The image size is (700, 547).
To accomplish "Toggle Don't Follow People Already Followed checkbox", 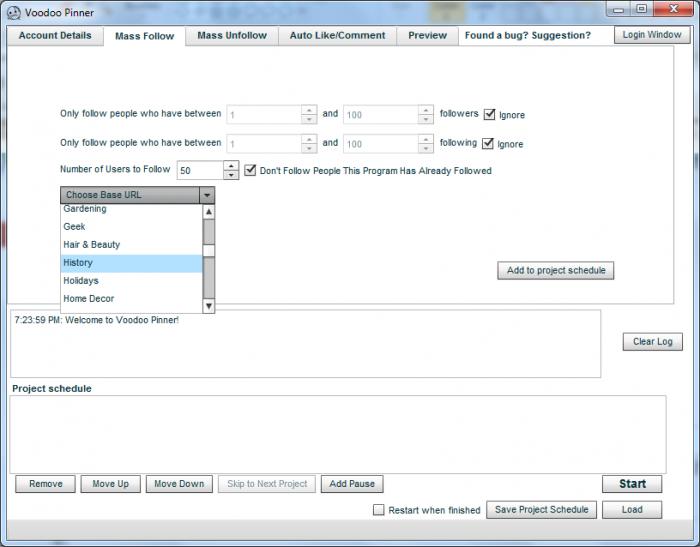I will pos(250,170).
